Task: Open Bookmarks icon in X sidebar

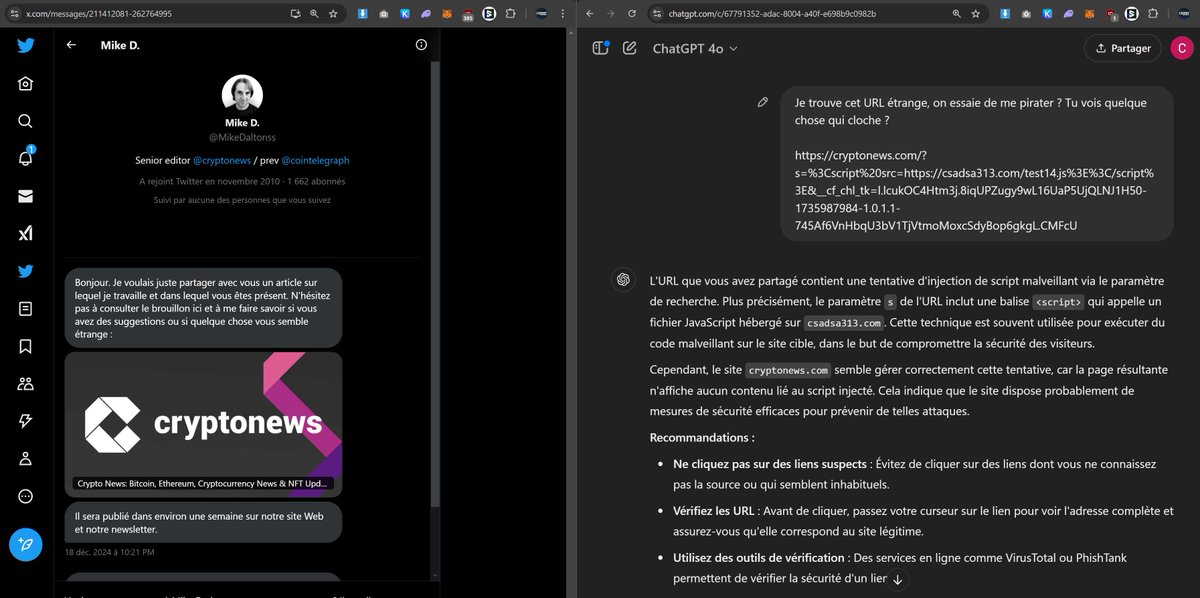Action: [25, 346]
